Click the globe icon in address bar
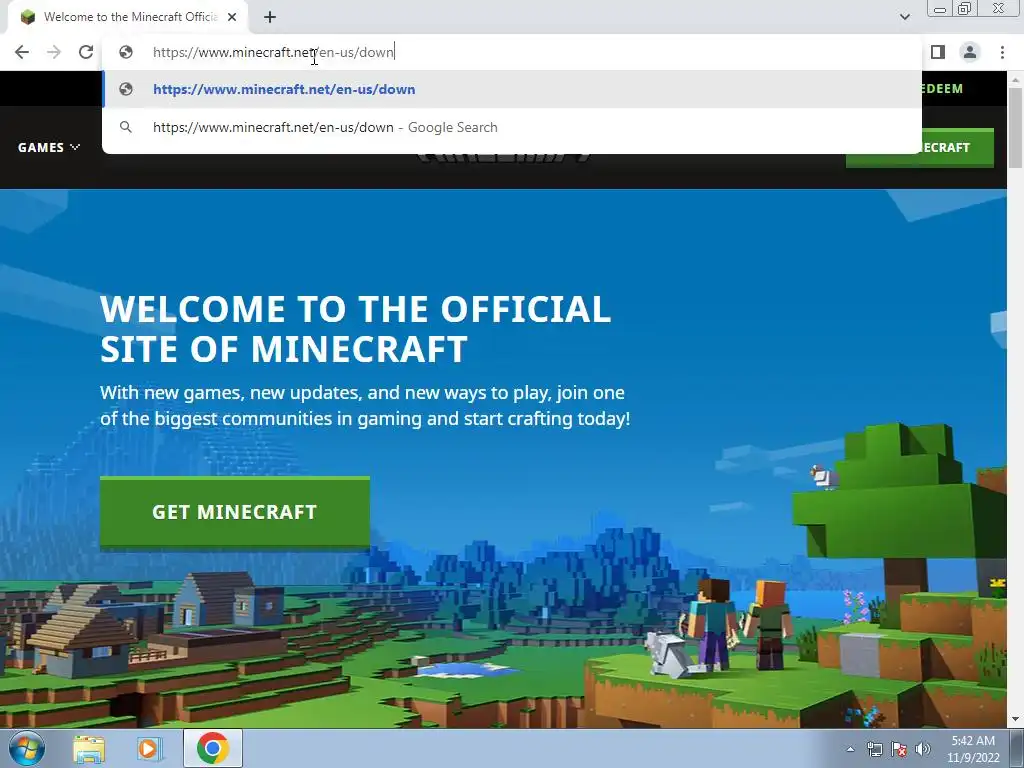Screen dimensions: 1024x768 click(x=126, y=52)
